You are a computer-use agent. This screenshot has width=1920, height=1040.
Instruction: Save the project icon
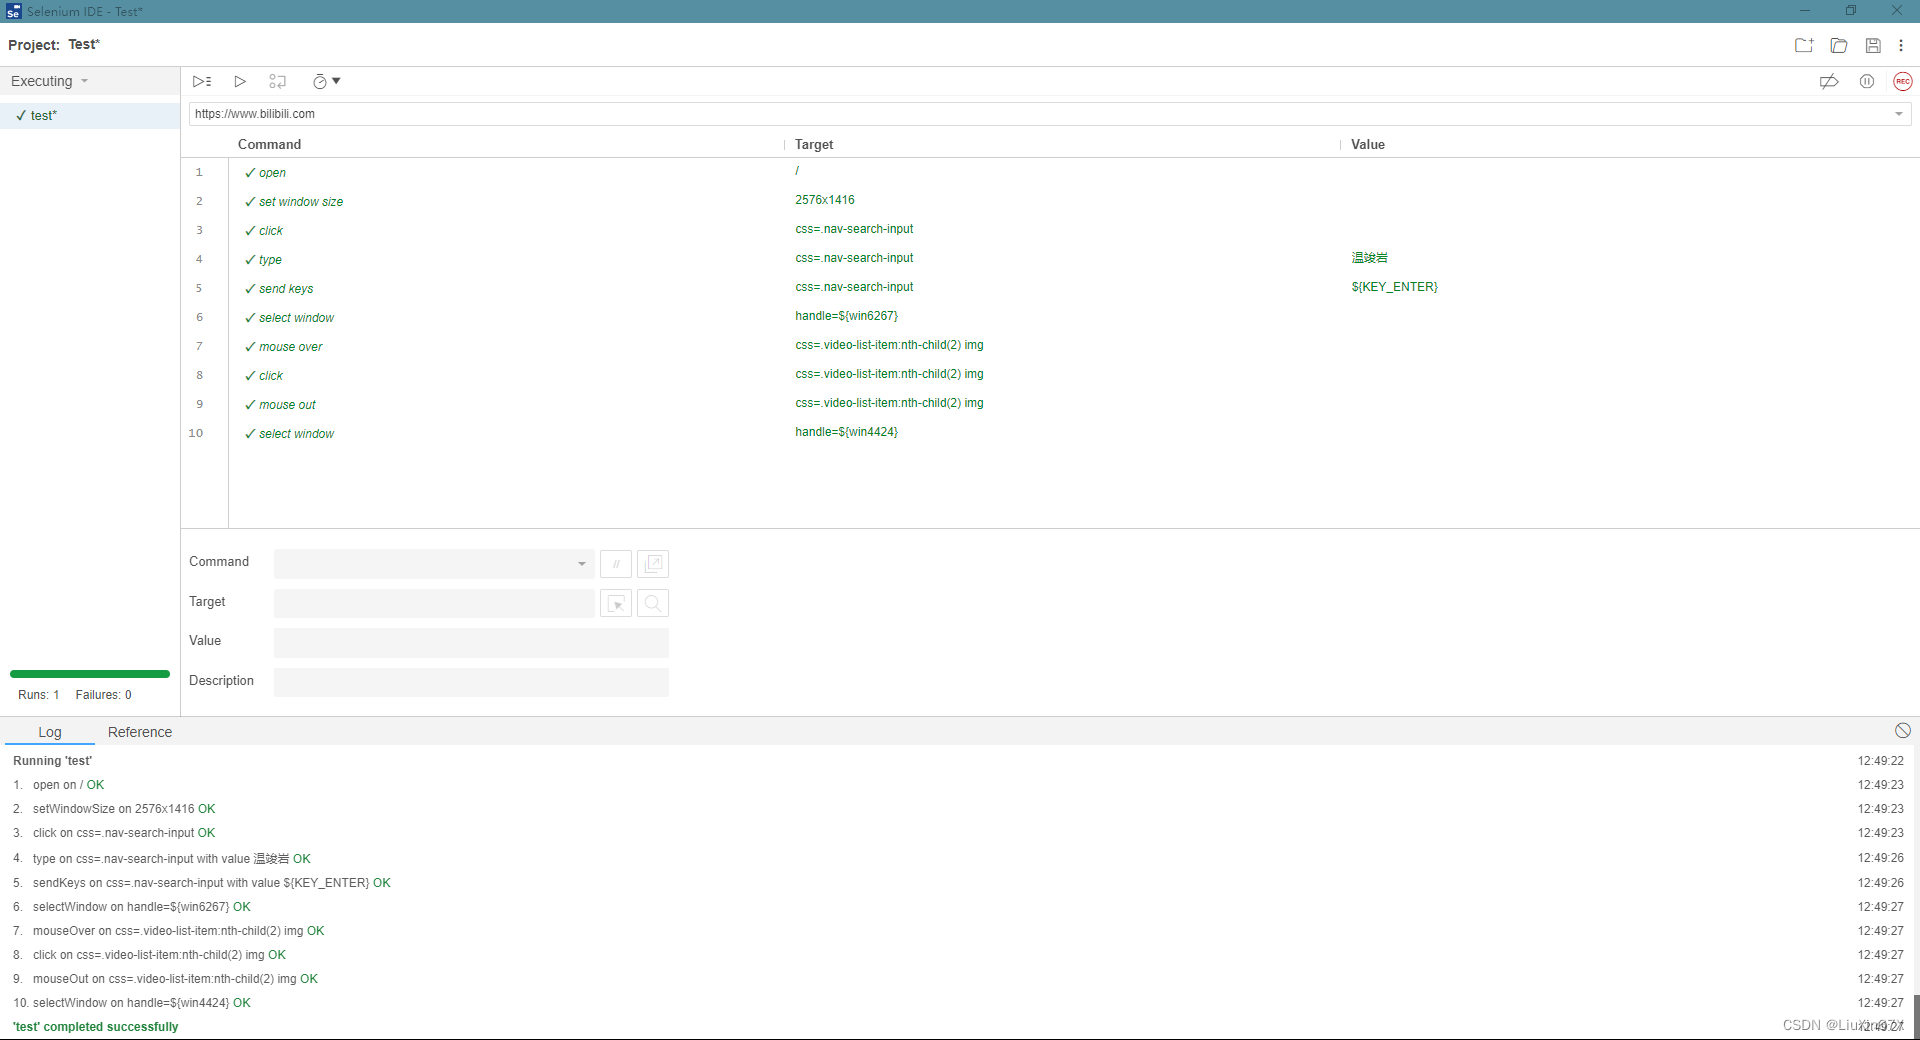click(x=1873, y=45)
